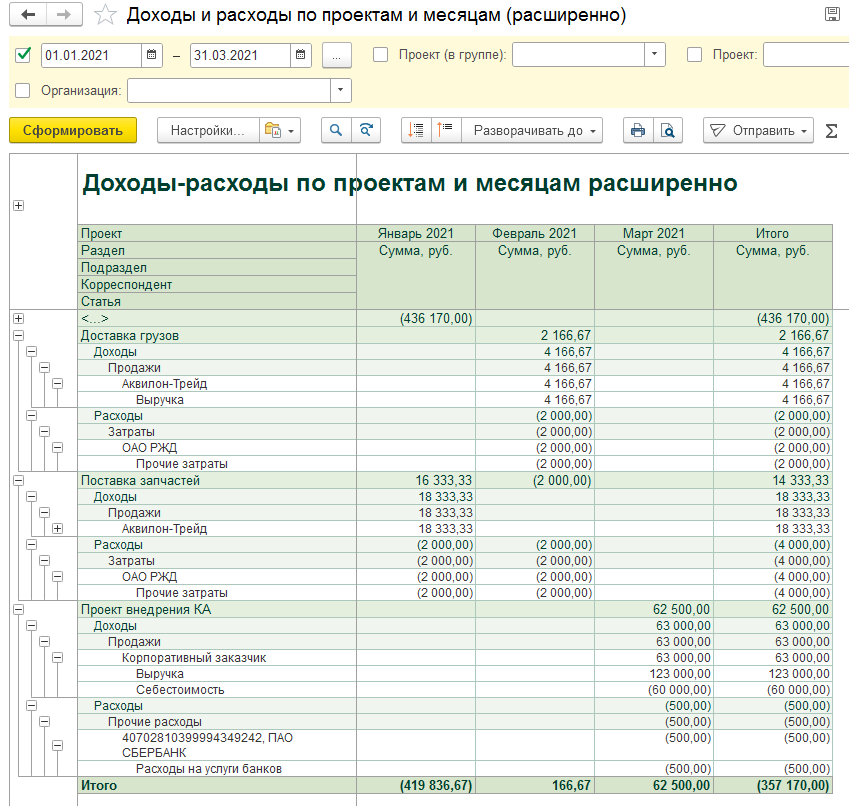Viewport: 849px width, 806px height.
Task: Open the Организация dropdown arrow
Action: [341, 90]
